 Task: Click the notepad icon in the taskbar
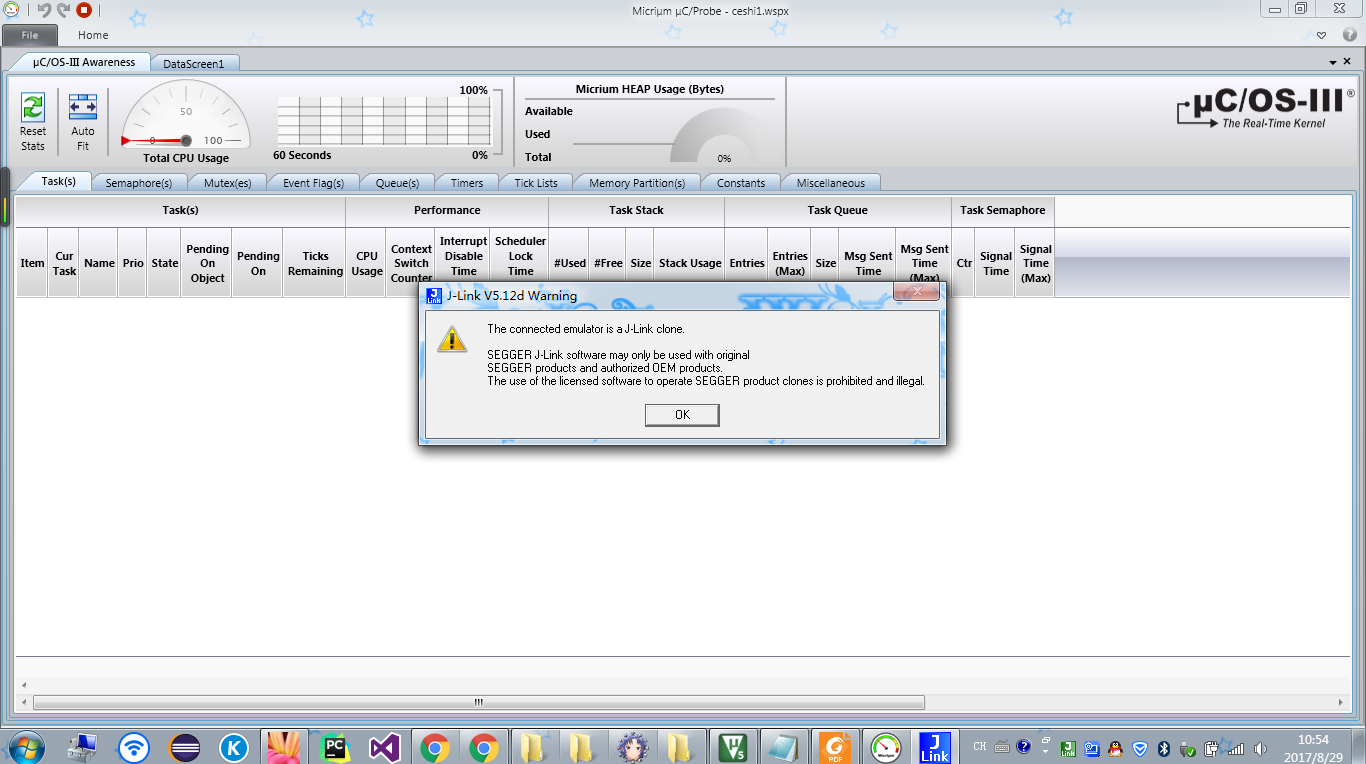784,746
